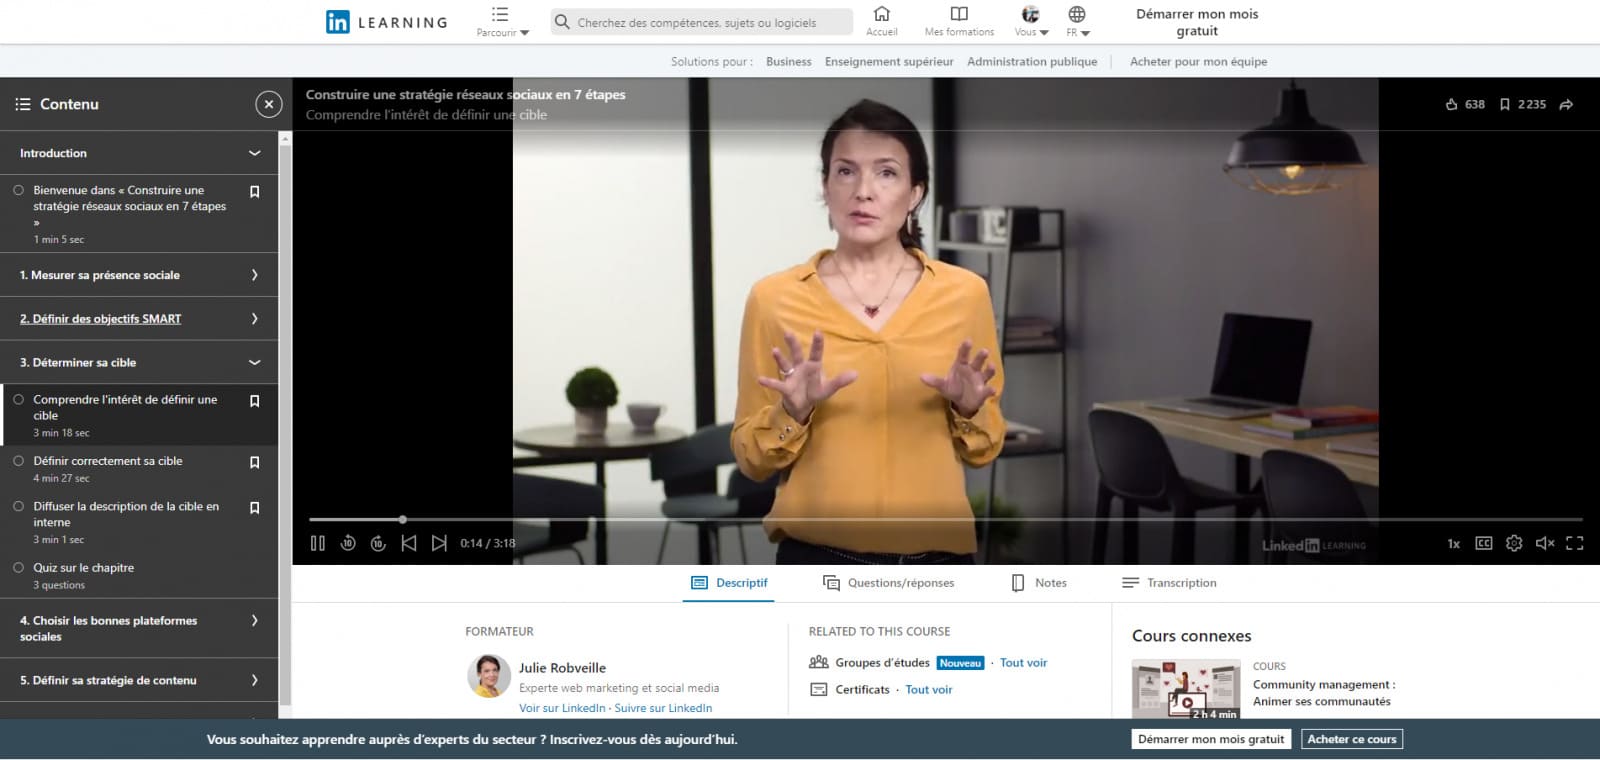Open Mes formations
The height and width of the screenshot is (760, 1600).
pyautogui.click(x=959, y=22)
